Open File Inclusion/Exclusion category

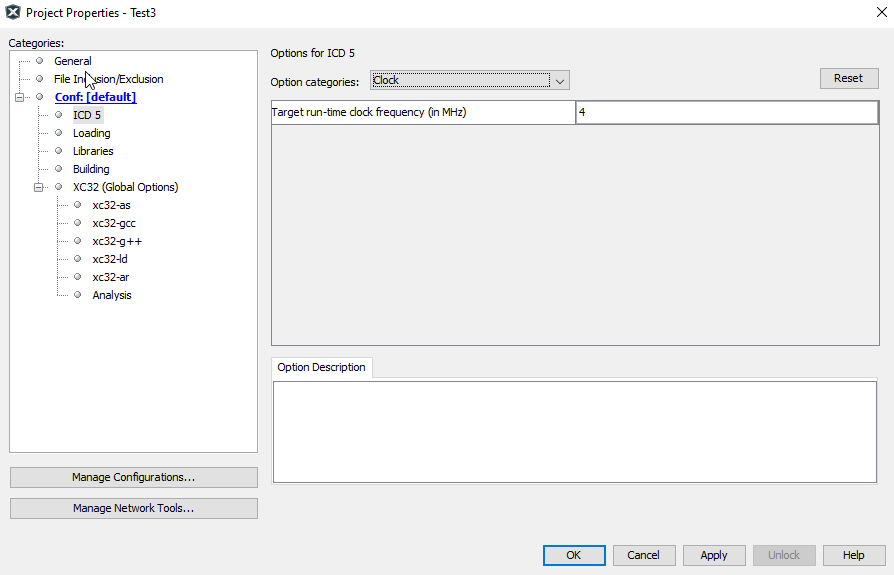coord(108,79)
